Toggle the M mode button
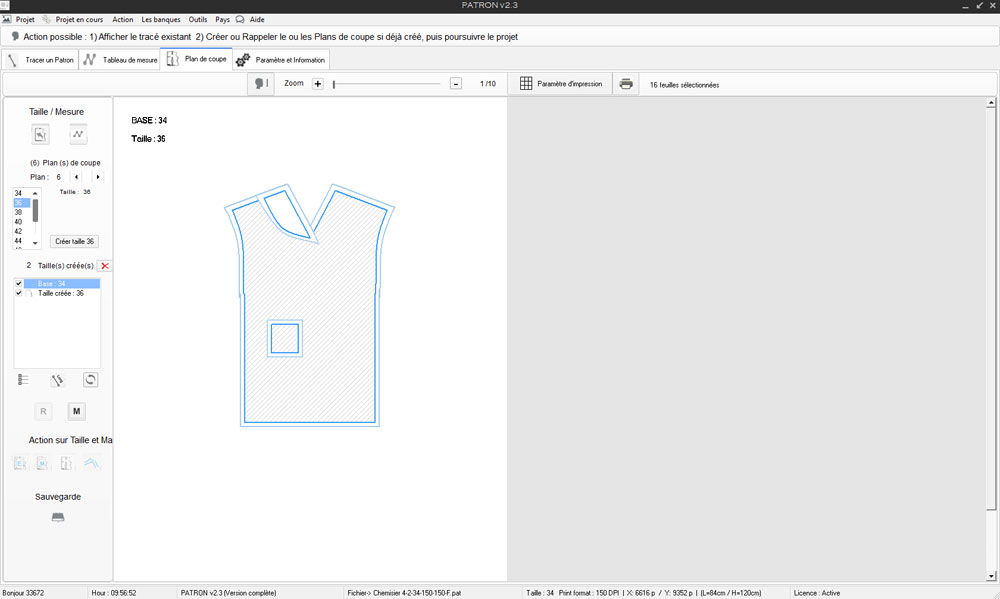The width and height of the screenshot is (1000, 599). click(77, 411)
